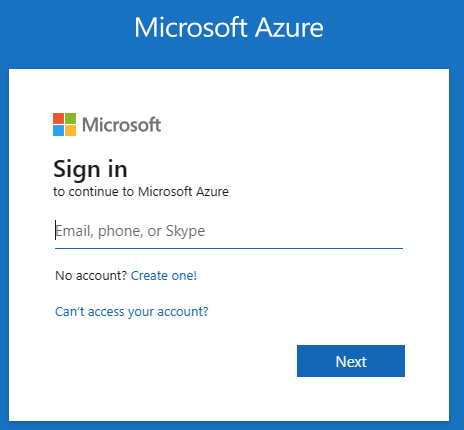Click the word Microsoft in the top header
The width and height of the screenshot is (464, 430).
191,27
